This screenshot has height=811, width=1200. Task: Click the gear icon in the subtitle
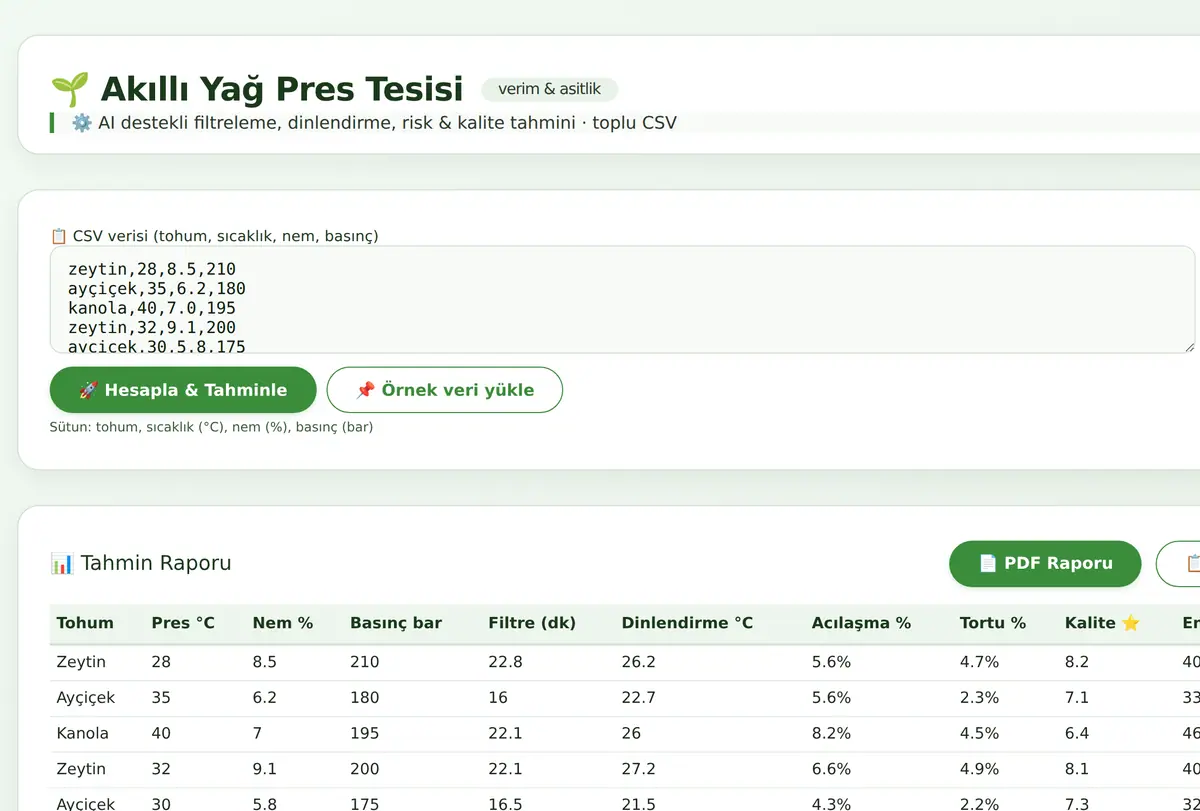coord(82,123)
